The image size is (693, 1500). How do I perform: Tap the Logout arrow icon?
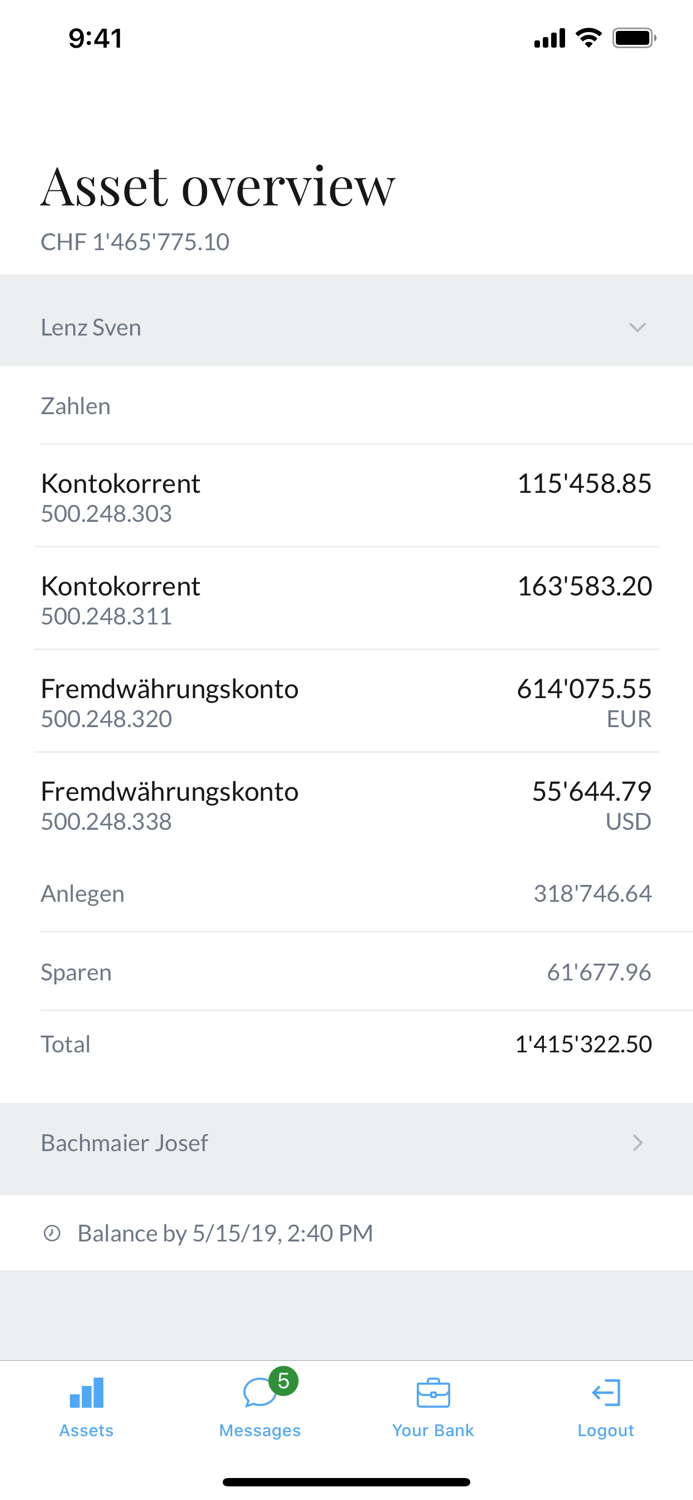click(606, 1392)
